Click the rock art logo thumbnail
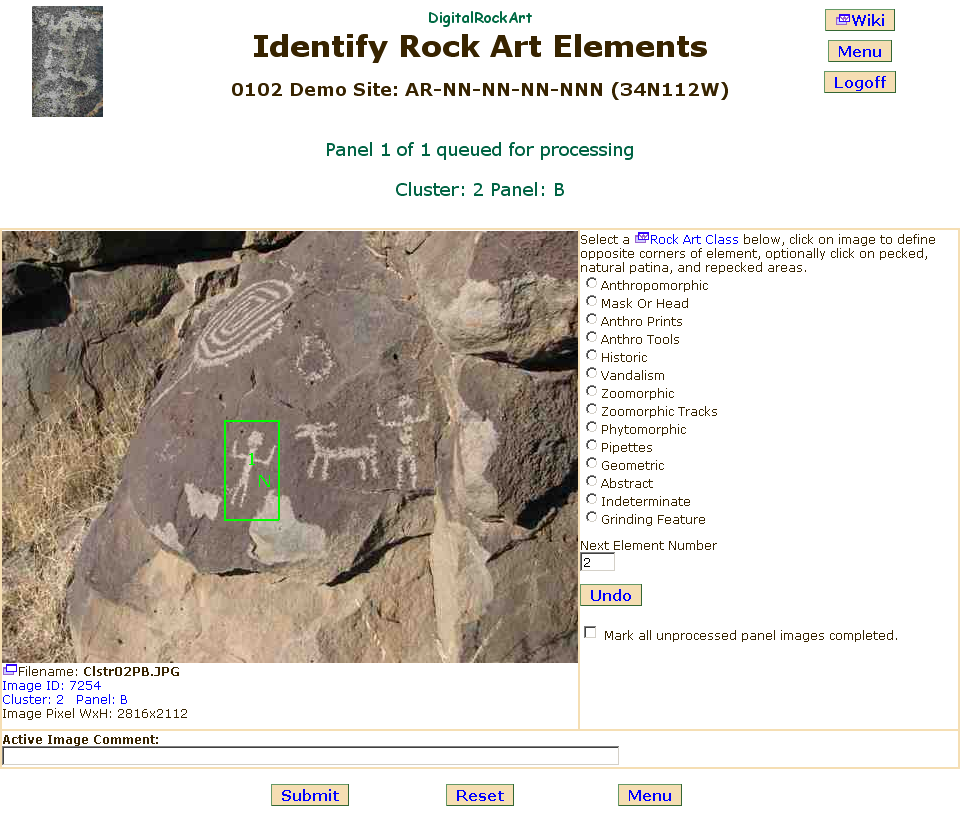 click(x=67, y=61)
